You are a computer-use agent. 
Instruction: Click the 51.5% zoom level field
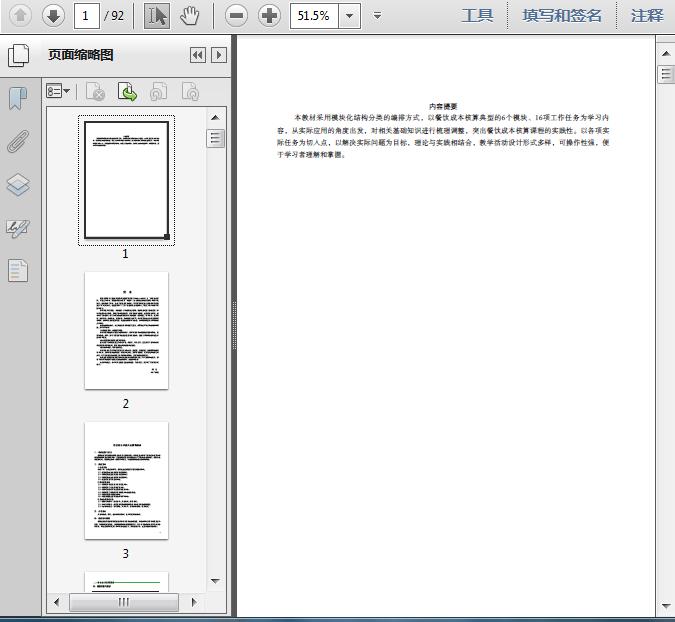pyautogui.click(x=314, y=16)
